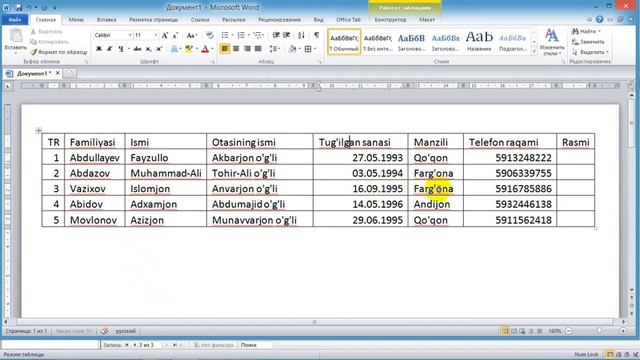Image resolution: width=640 pixels, height=360 pixels.
Task: Open Font (Шрифт) dialog launcher
Action: click(213, 62)
